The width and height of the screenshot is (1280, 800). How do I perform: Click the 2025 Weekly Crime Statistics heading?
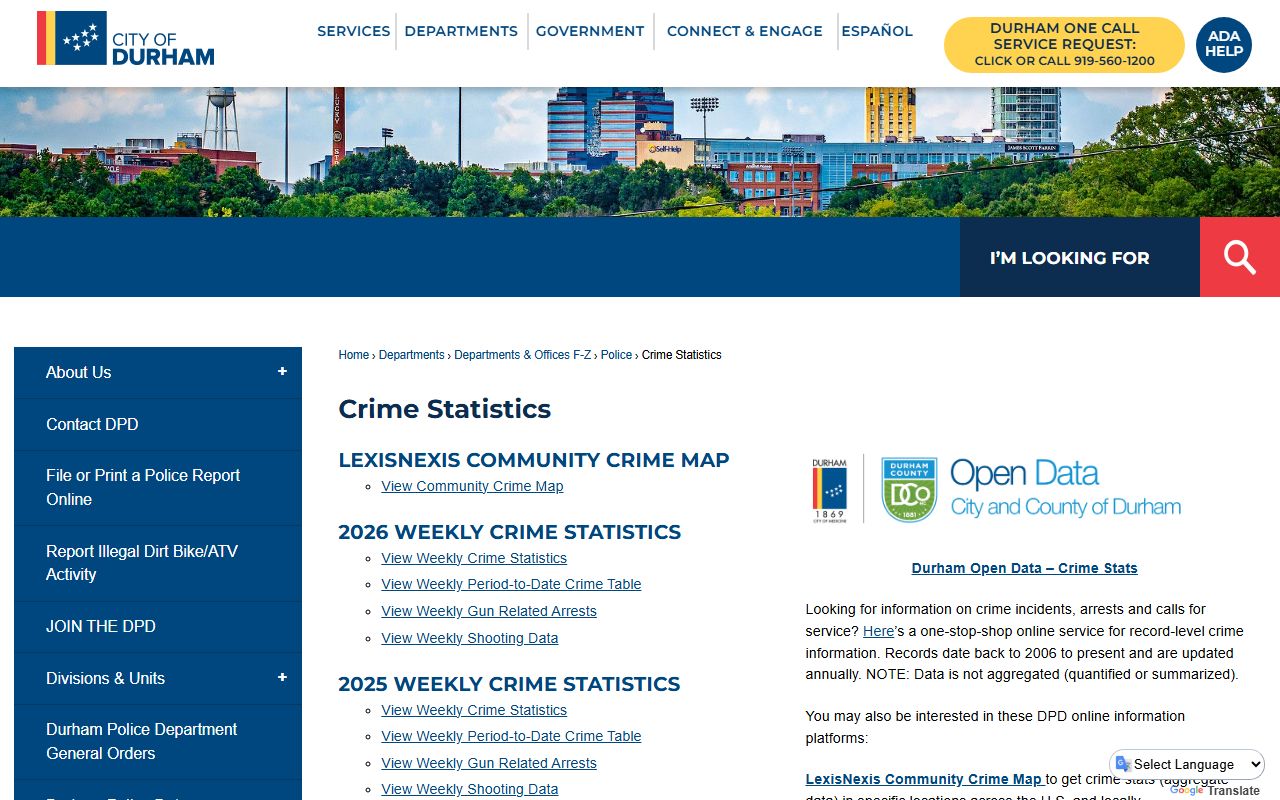tap(509, 684)
